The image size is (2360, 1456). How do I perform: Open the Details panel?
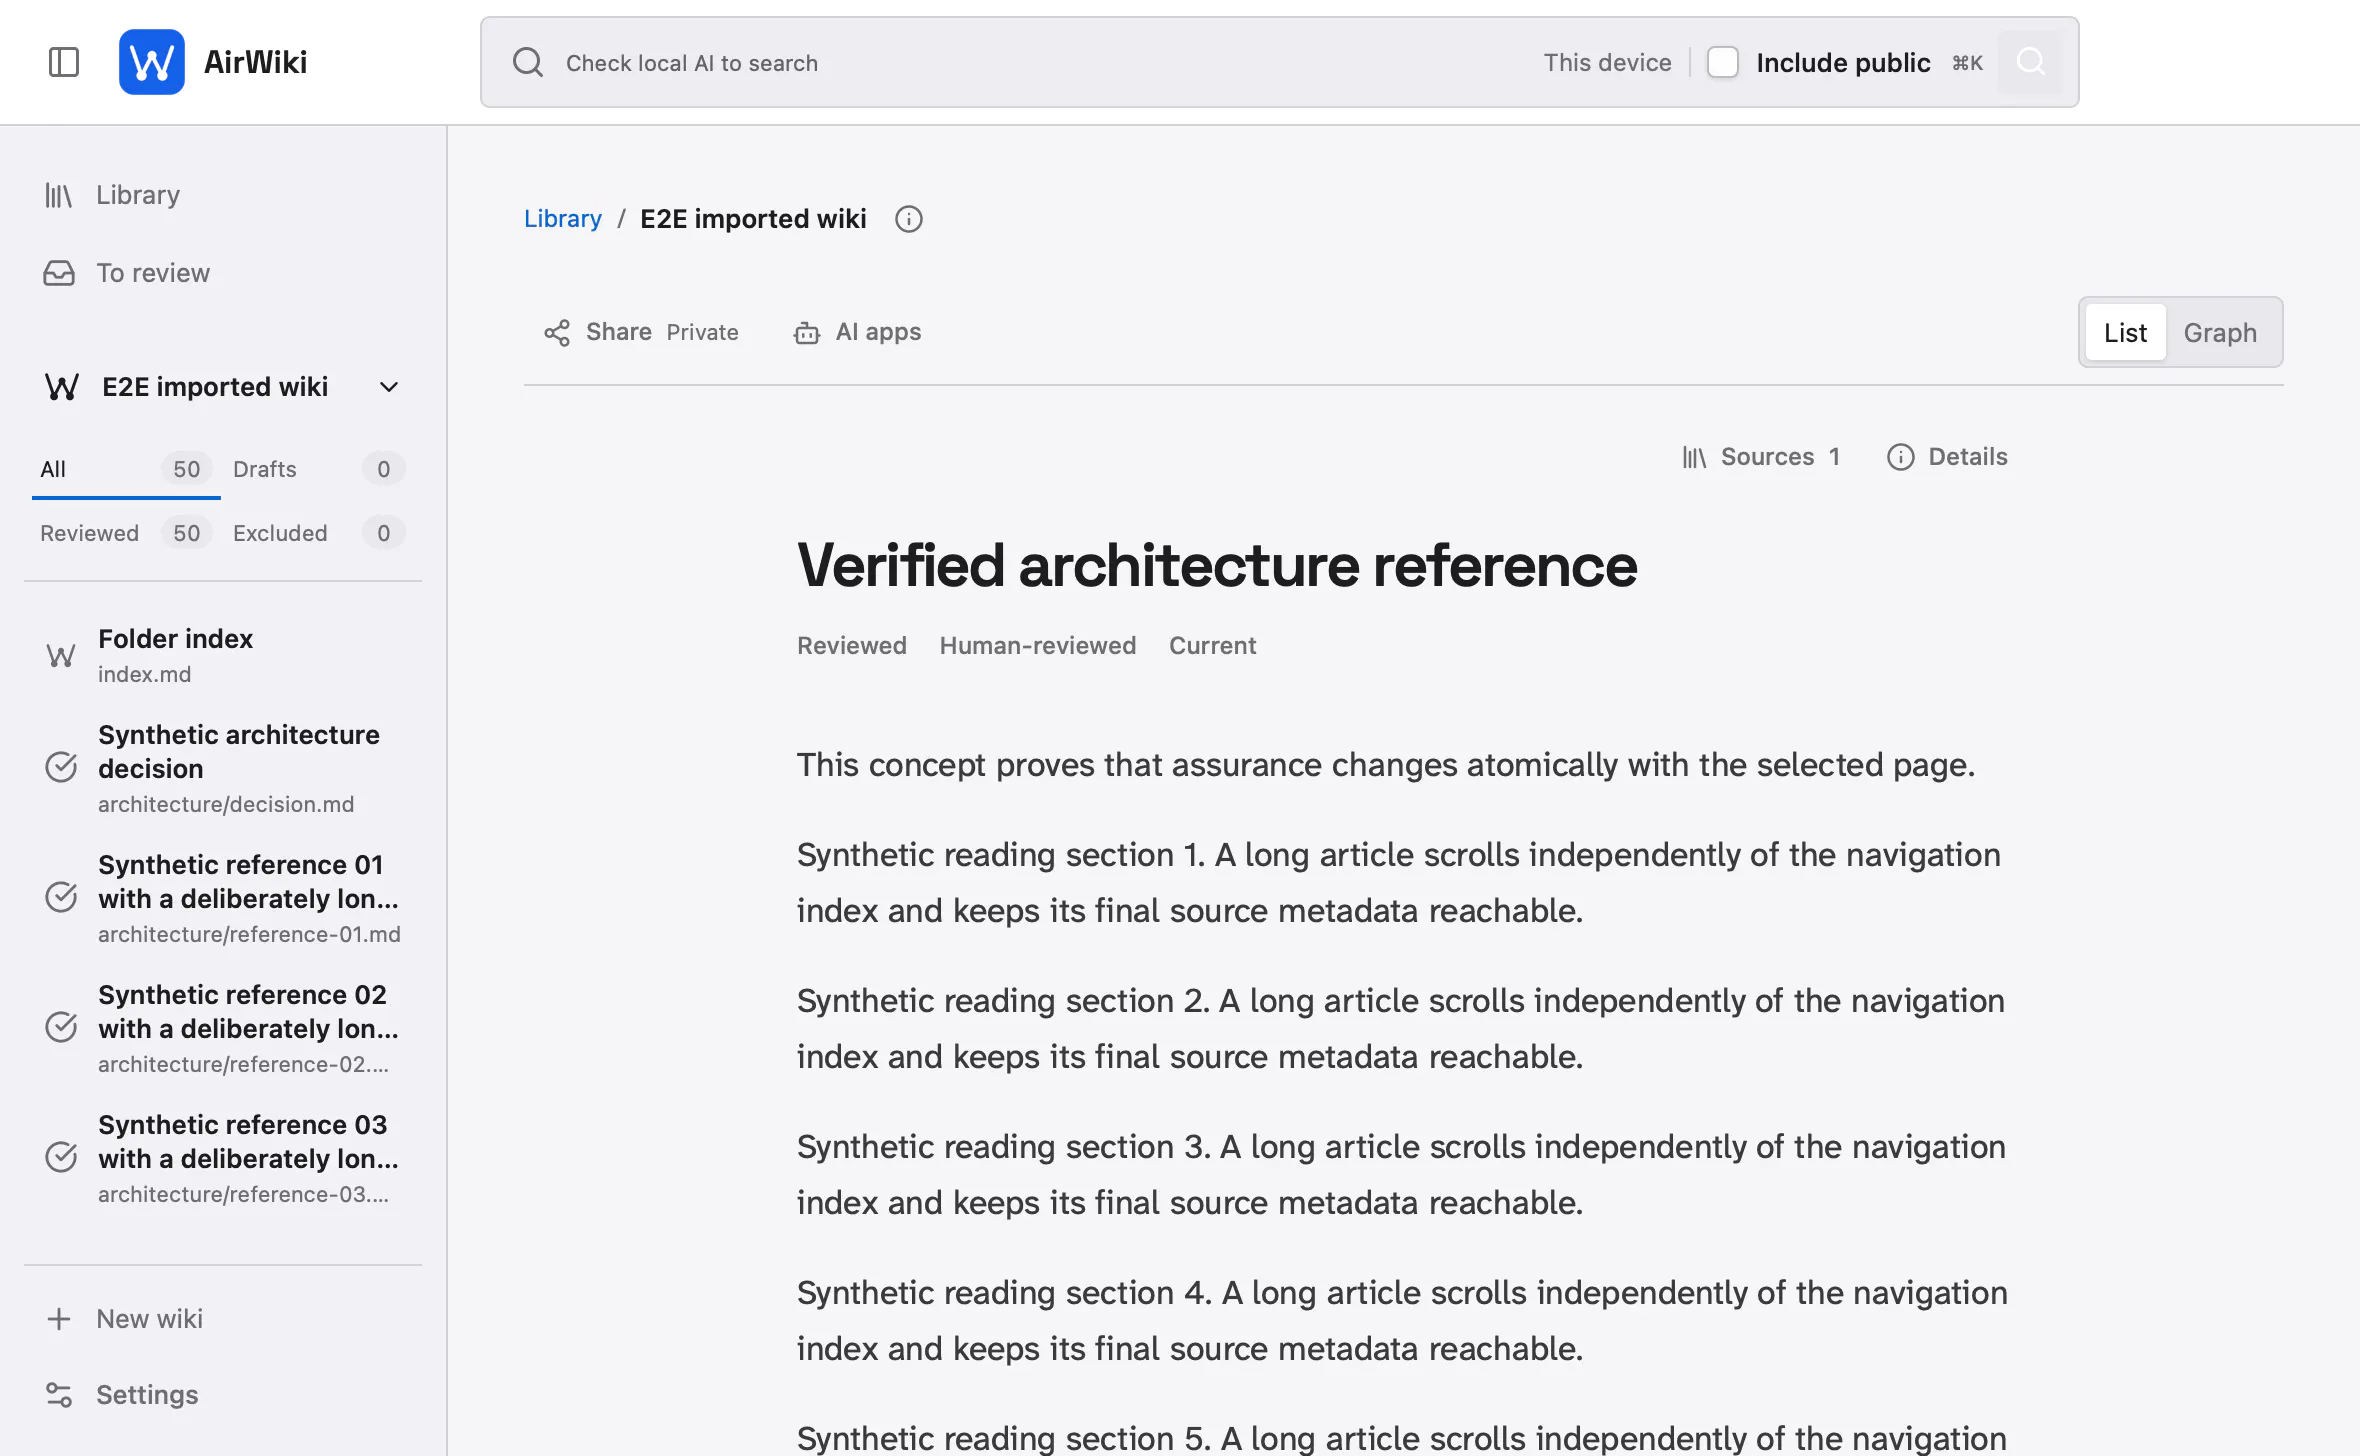click(x=1947, y=457)
